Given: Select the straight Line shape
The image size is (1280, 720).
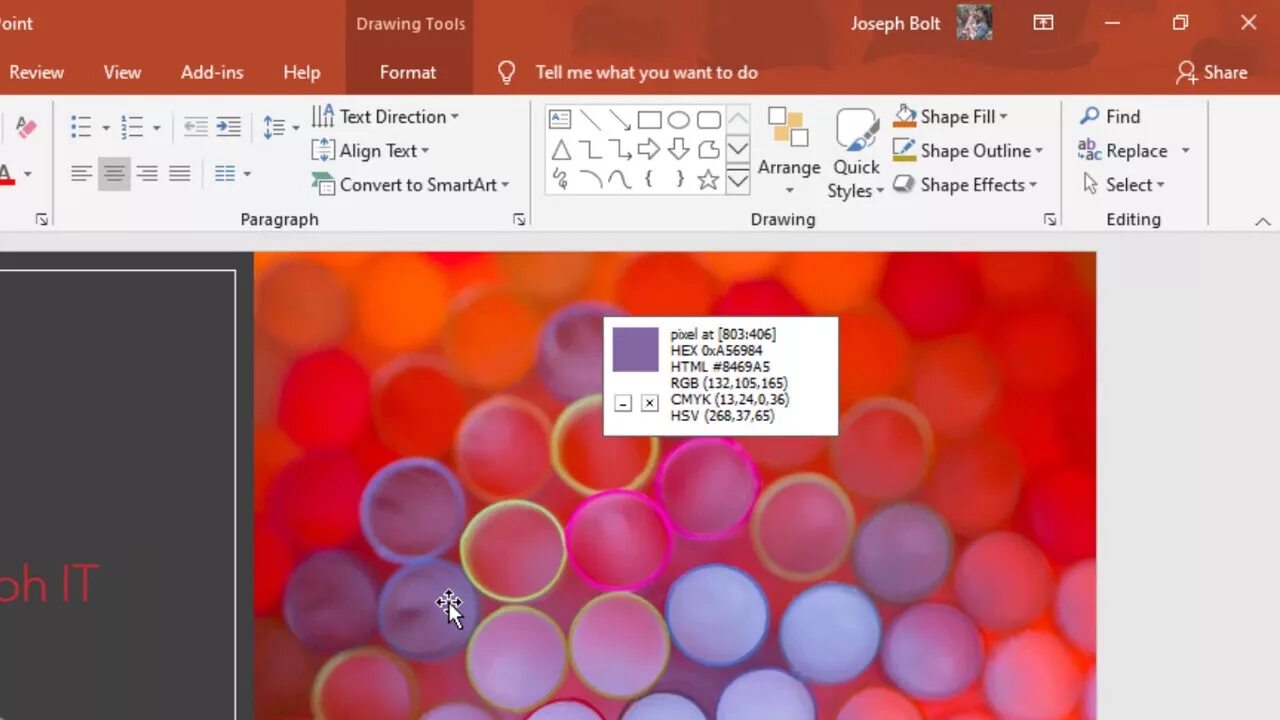Looking at the screenshot, I should click(590, 120).
